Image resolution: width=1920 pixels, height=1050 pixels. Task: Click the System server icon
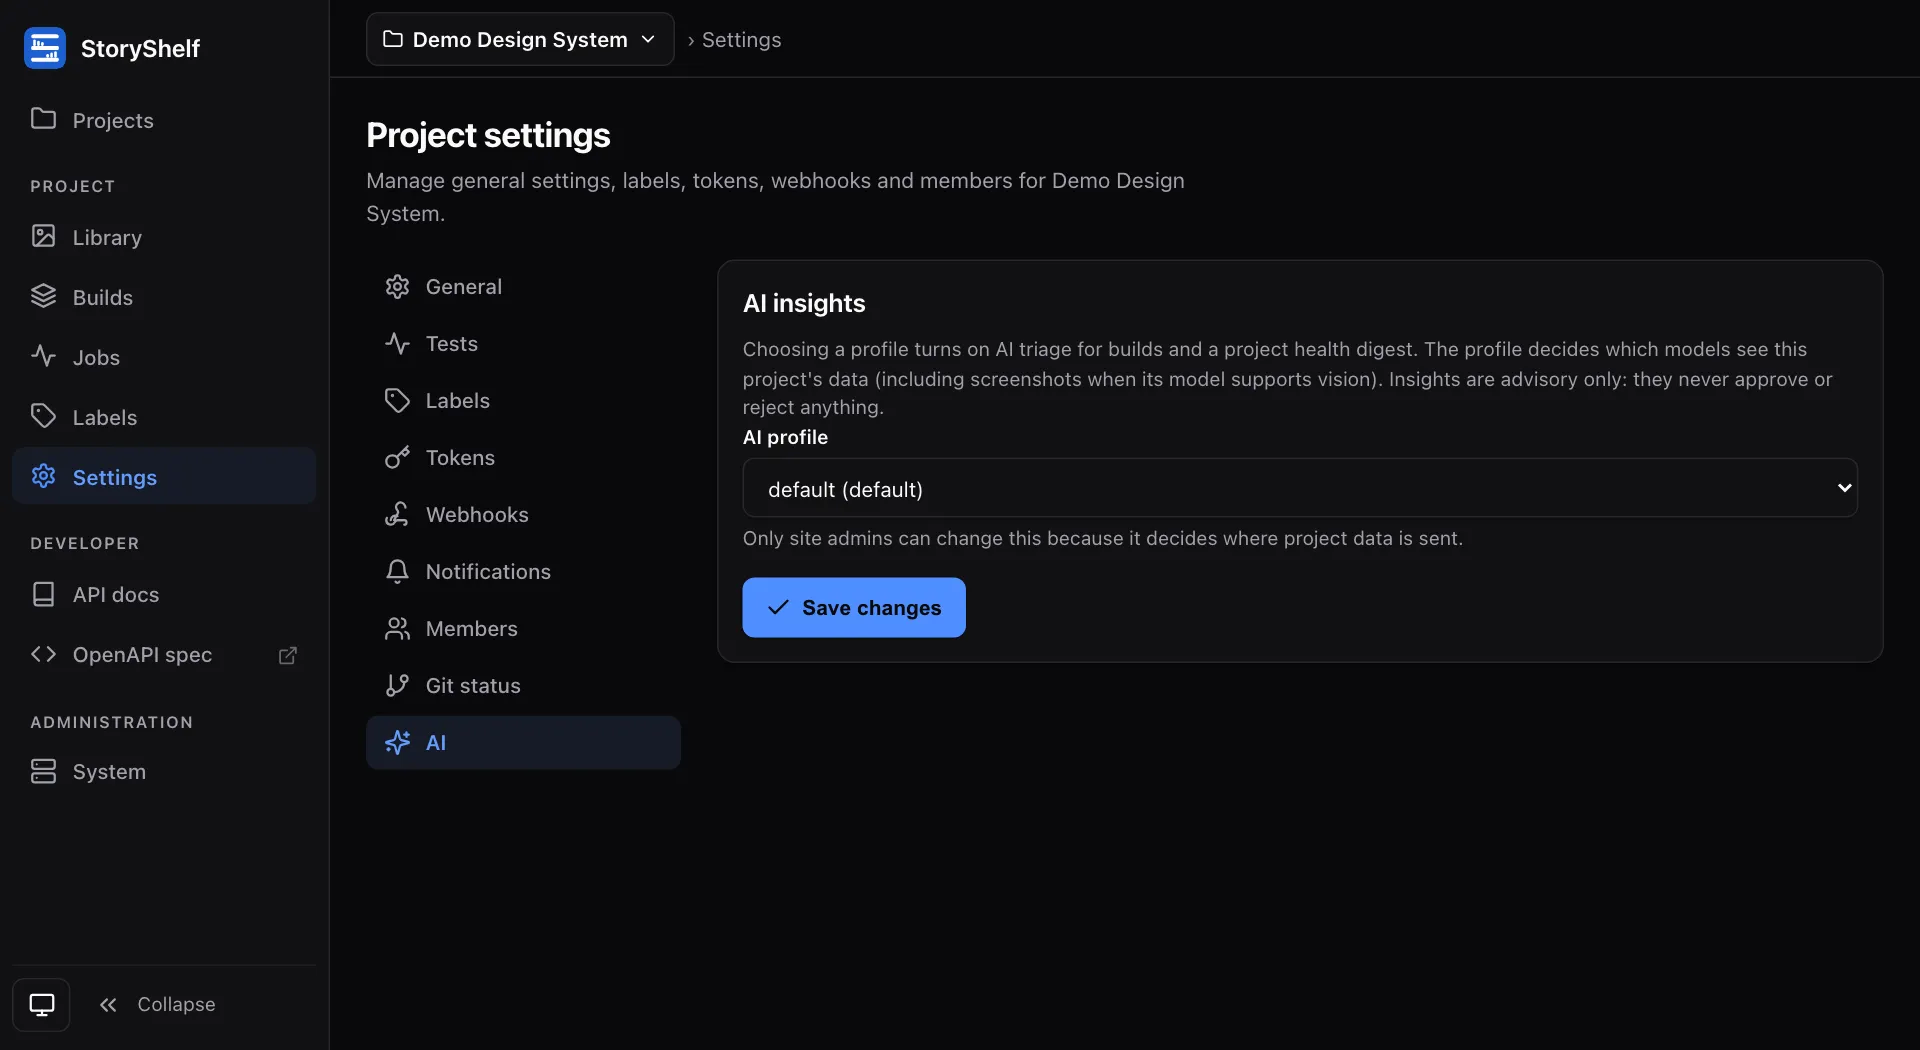click(x=43, y=771)
